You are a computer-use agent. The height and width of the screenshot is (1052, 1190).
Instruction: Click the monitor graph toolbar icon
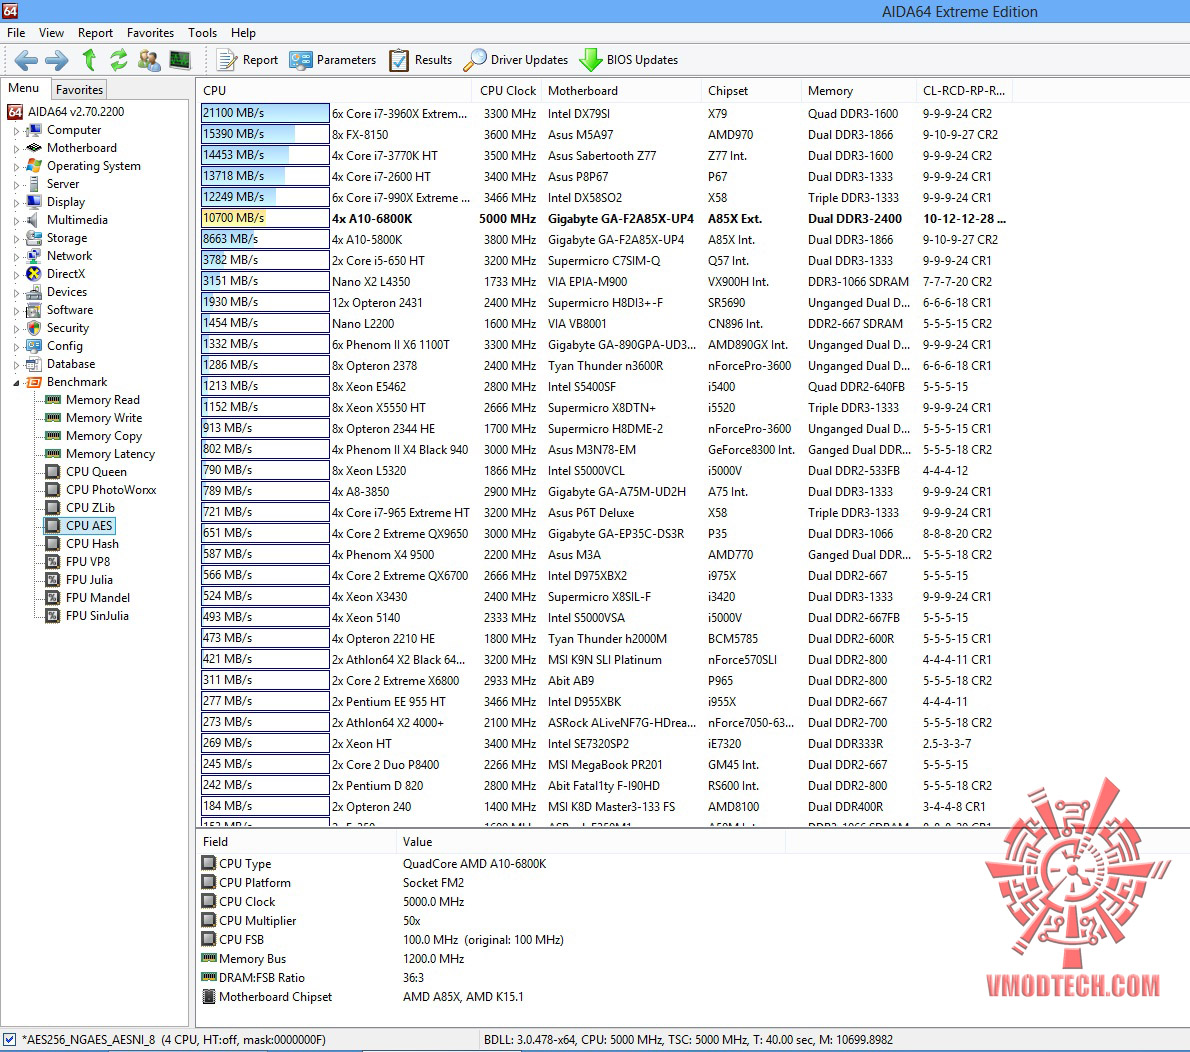pyautogui.click(x=180, y=60)
